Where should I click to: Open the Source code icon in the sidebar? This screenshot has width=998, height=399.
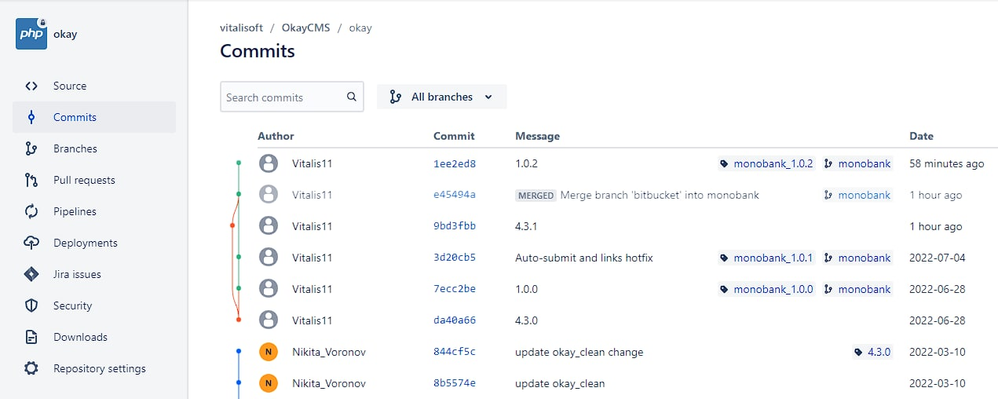point(31,86)
